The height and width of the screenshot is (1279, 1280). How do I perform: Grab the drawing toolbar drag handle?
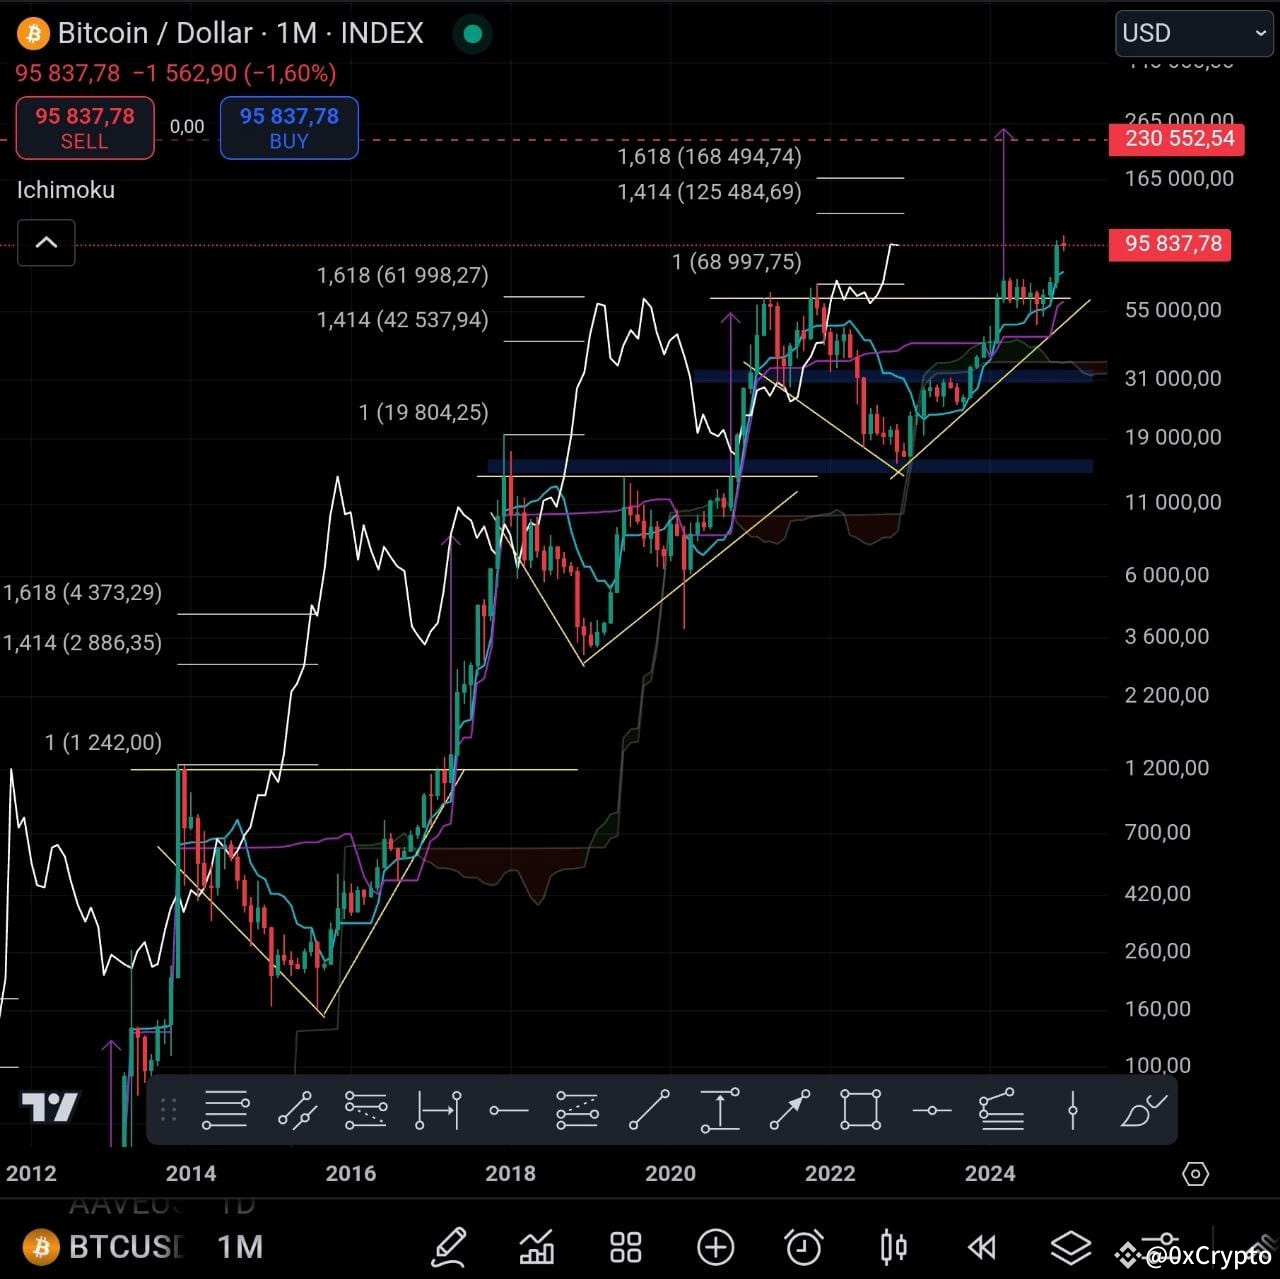168,1110
